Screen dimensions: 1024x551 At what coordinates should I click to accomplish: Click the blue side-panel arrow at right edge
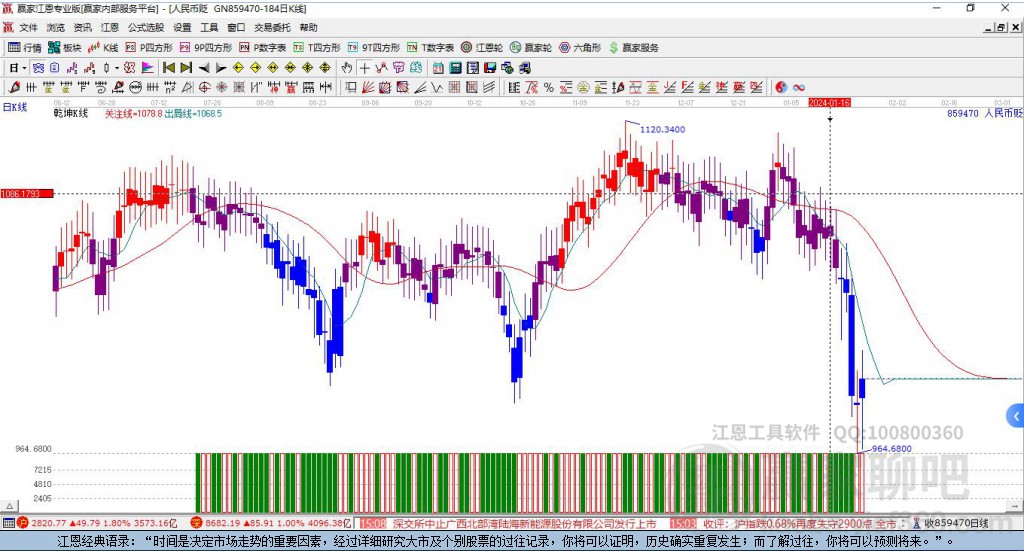[x=1016, y=415]
